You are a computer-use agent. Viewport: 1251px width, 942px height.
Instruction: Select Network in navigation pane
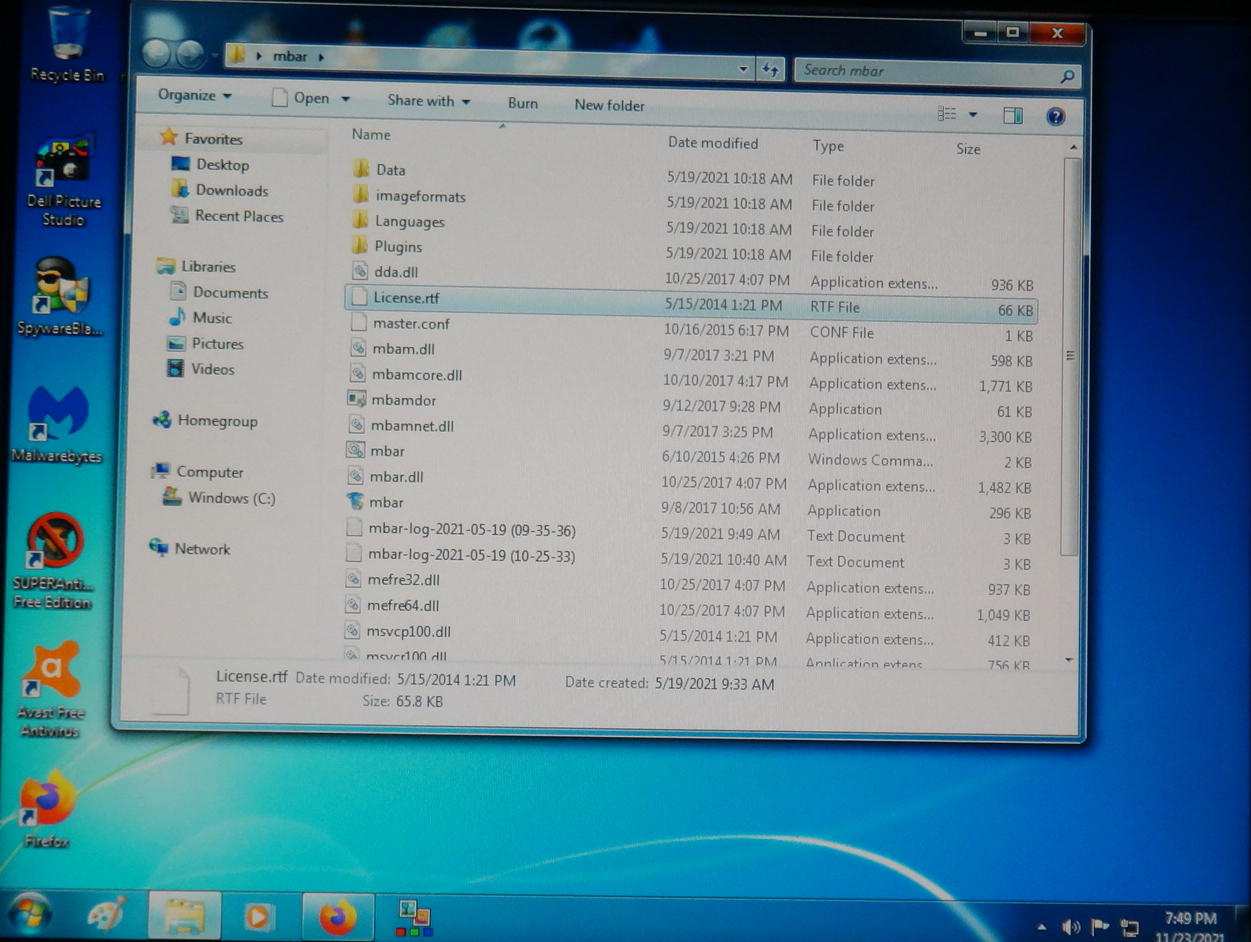point(189,548)
